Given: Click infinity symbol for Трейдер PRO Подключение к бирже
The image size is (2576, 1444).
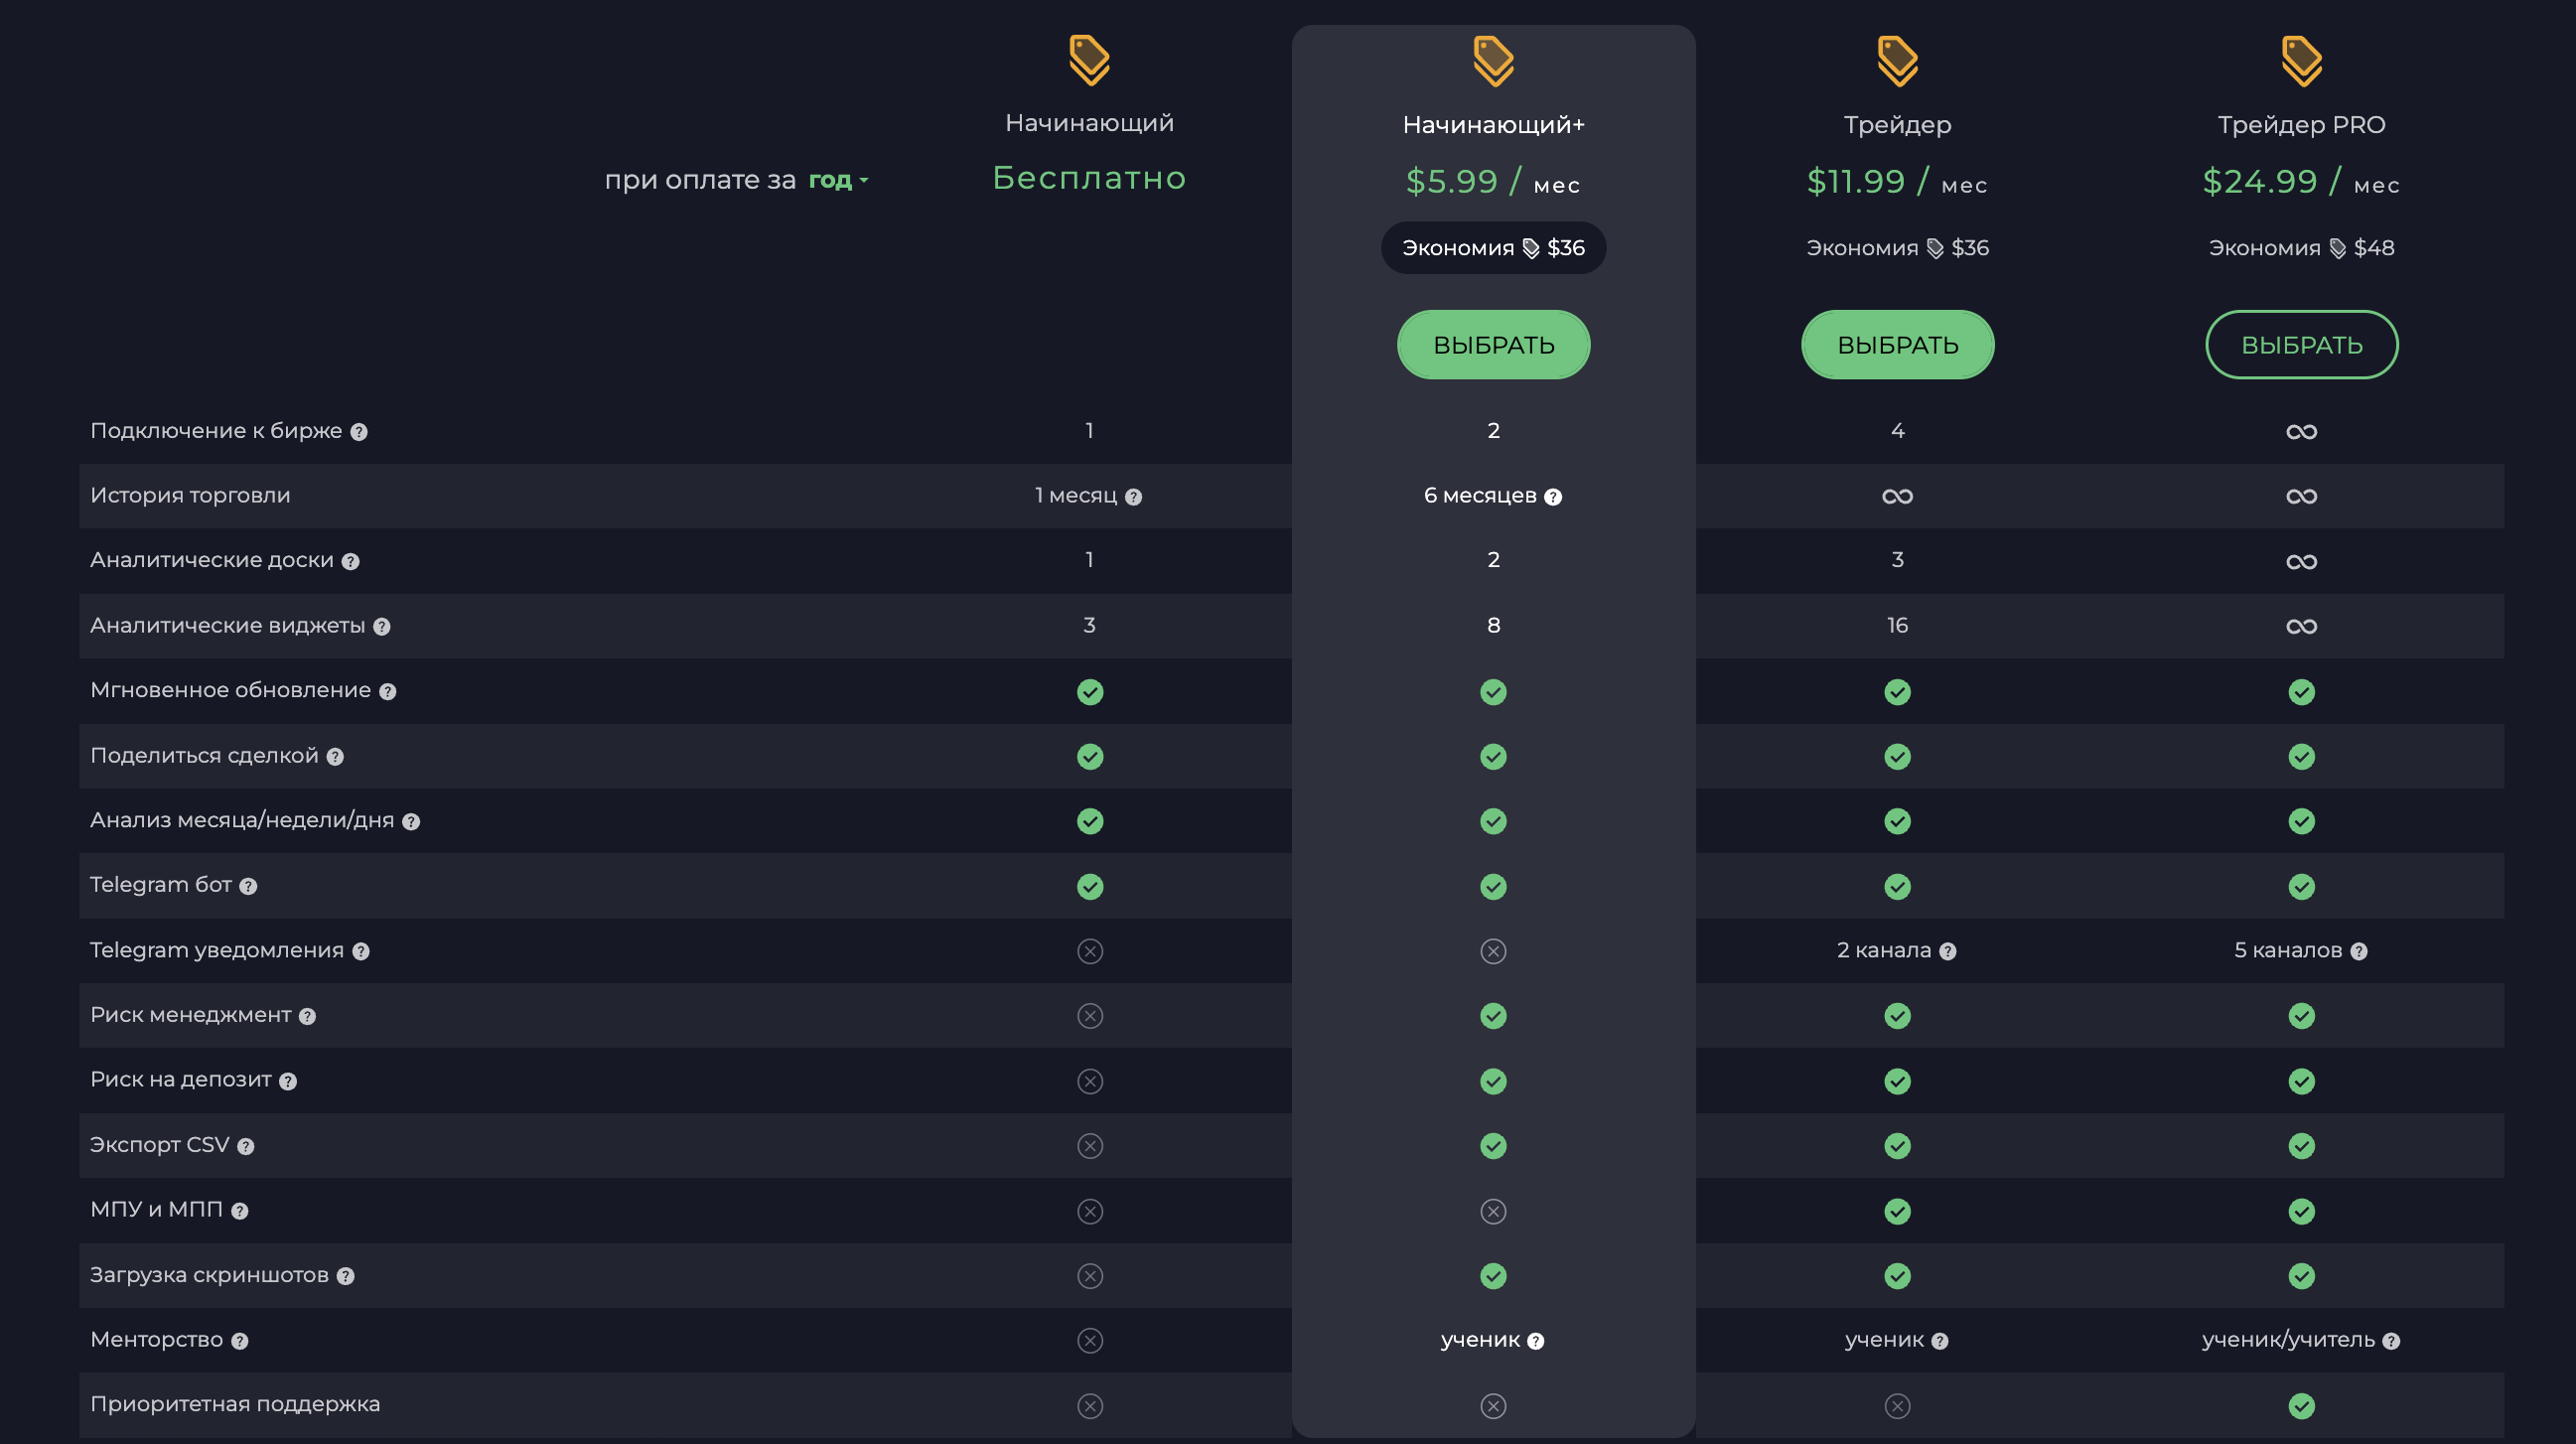Looking at the screenshot, I should [2301, 432].
